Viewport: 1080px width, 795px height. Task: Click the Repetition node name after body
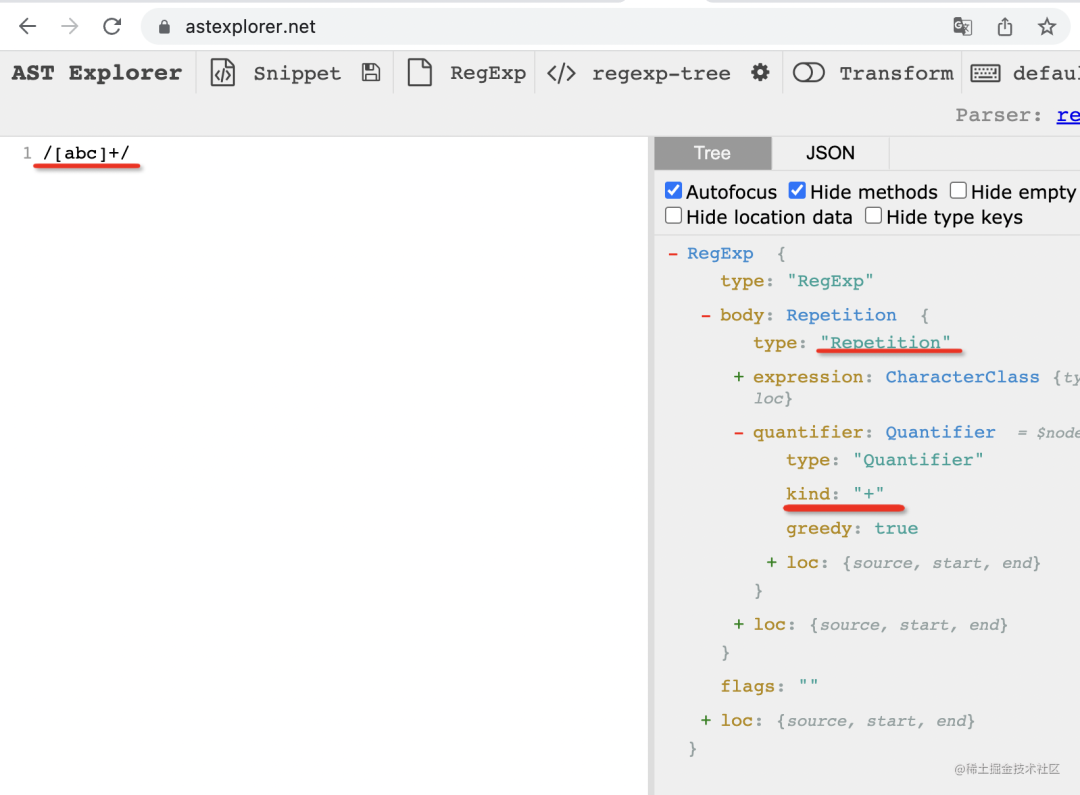pos(841,316)
